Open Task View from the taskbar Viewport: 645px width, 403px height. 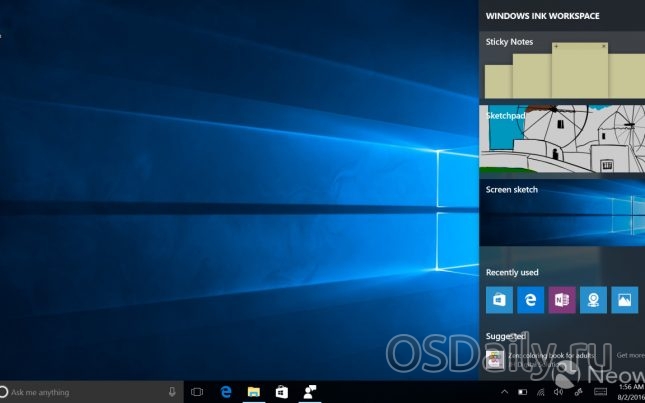click(x=197, y=392)
